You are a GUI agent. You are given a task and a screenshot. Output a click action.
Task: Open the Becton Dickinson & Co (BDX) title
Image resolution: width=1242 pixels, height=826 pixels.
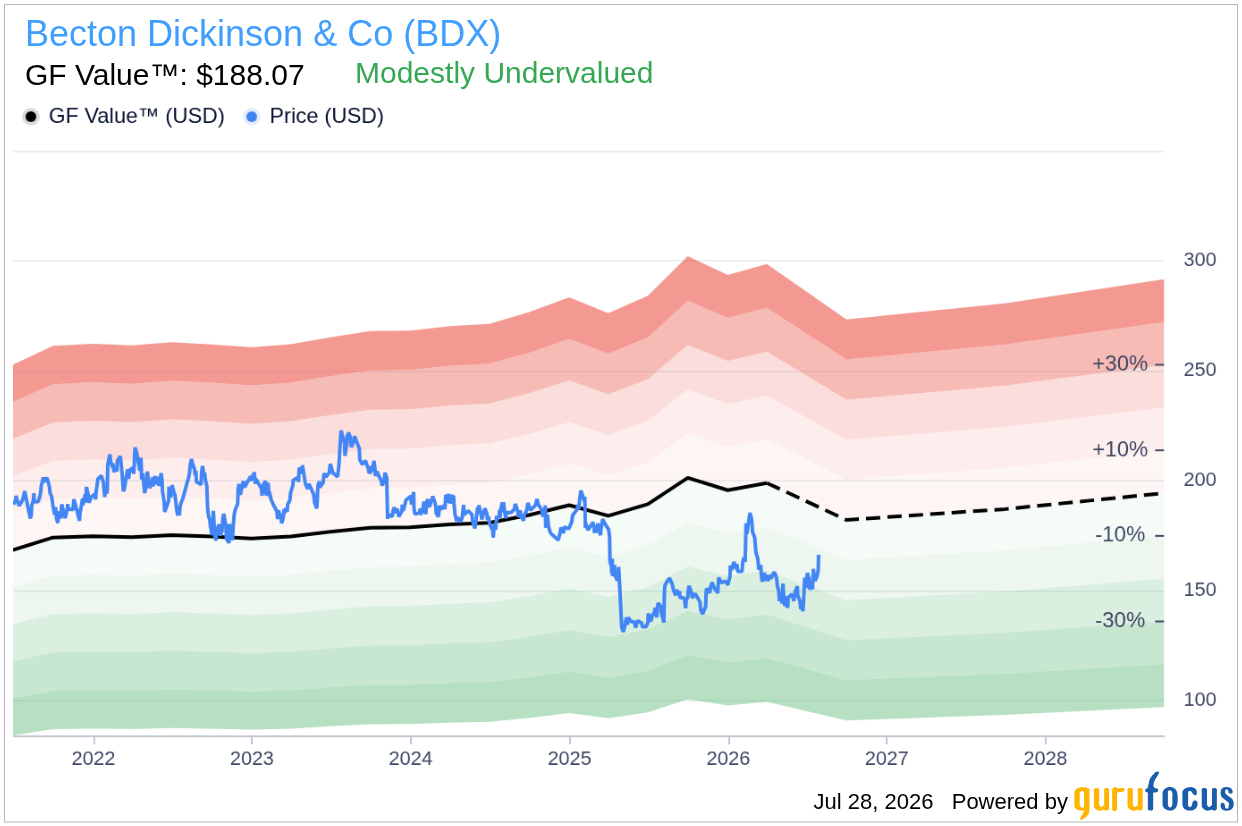click(x=263, y=34)
